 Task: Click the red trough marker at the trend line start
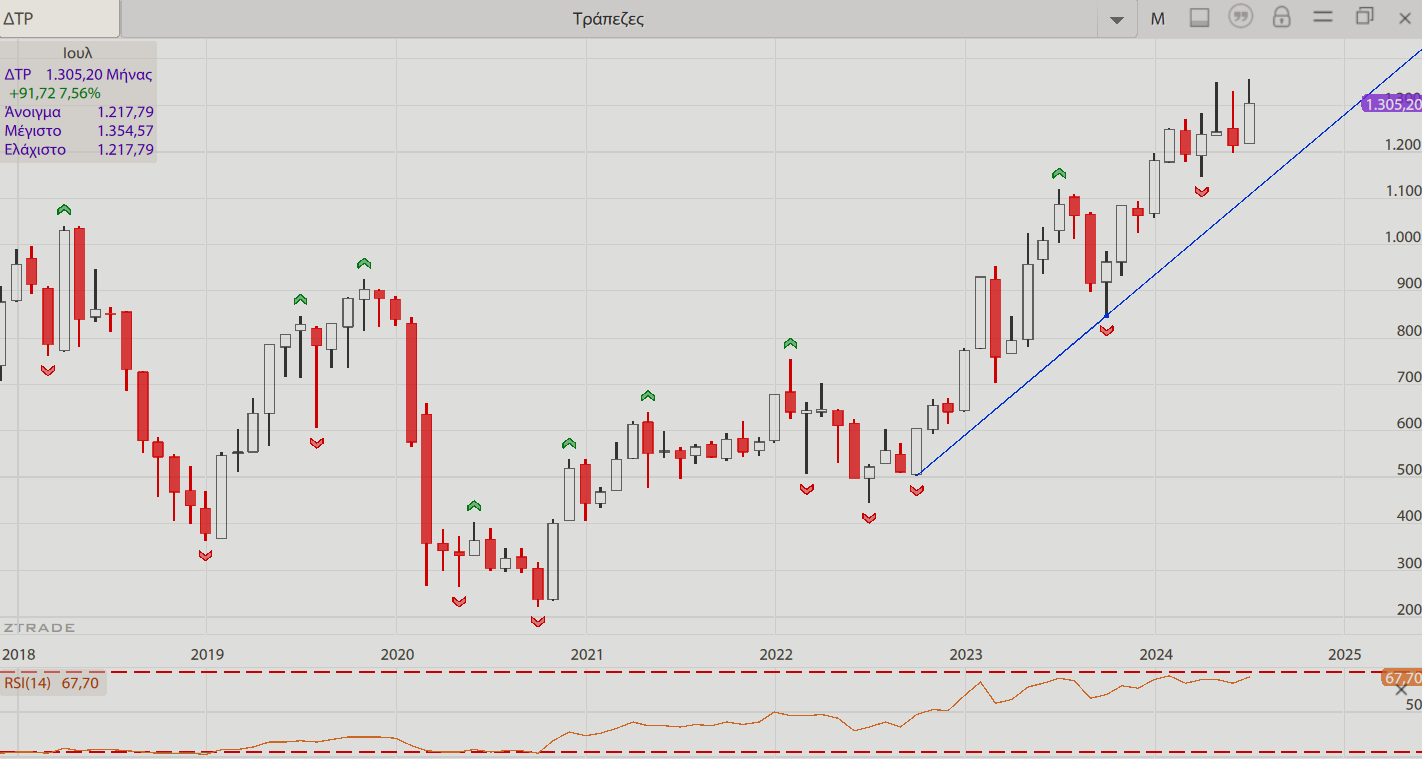(917, 490)
